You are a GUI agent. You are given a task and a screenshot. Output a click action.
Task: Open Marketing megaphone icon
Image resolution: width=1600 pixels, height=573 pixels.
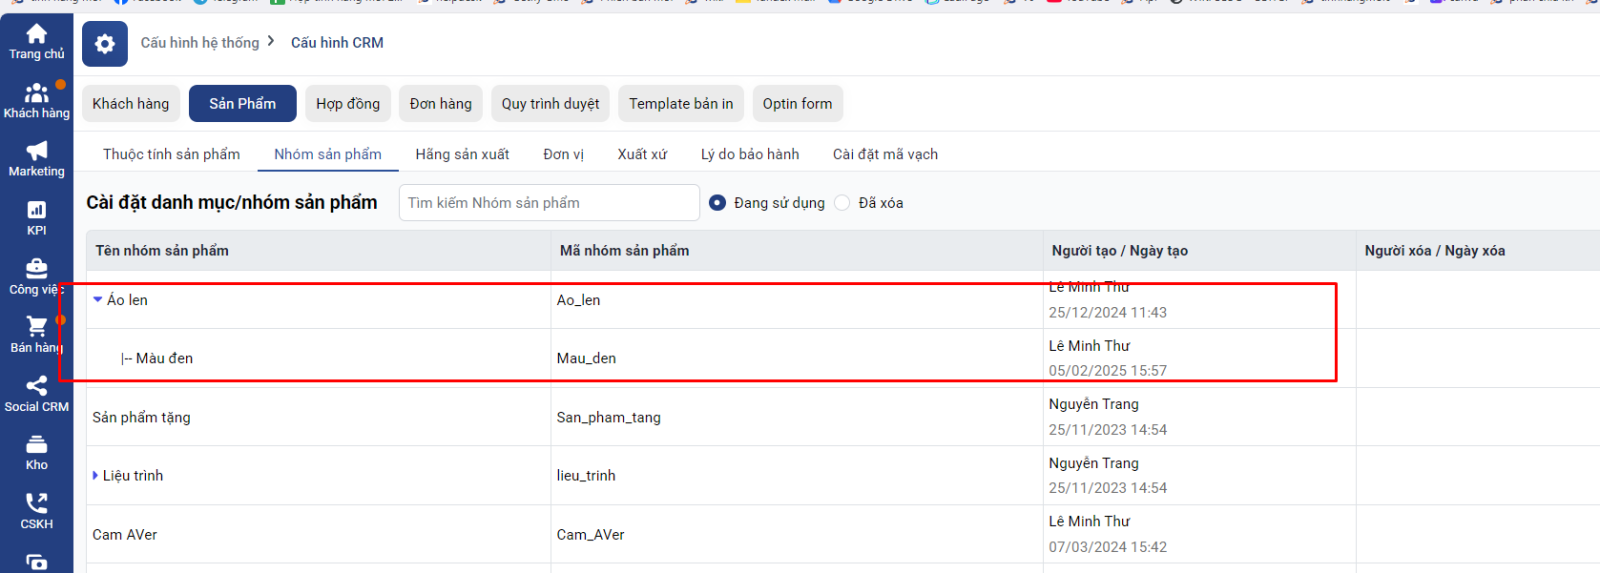pos(36,151)
